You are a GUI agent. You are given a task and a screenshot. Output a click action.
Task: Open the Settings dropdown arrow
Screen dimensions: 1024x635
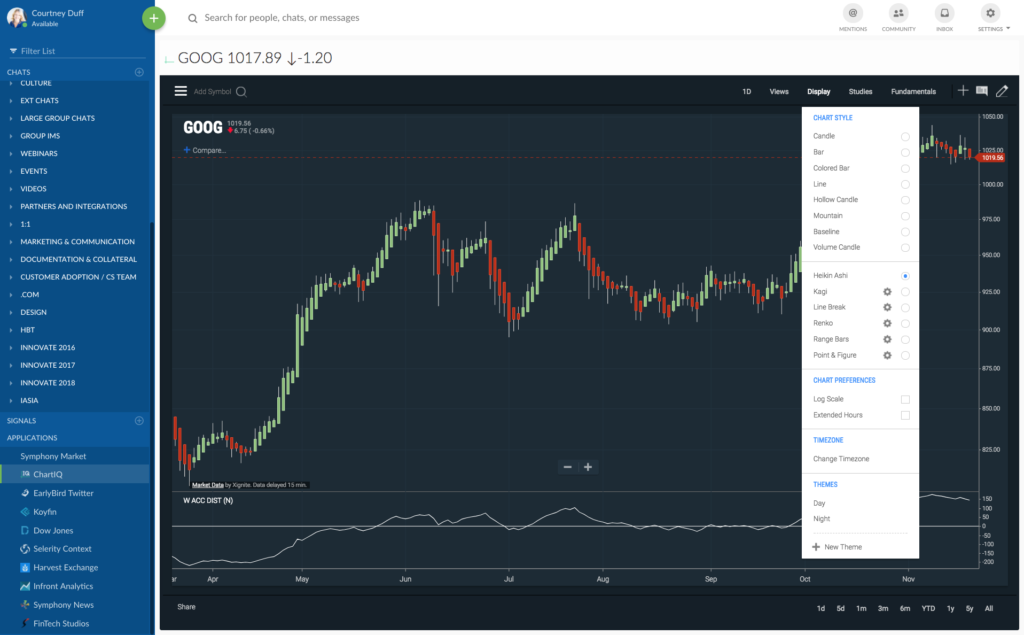(x=1008, y=29)
